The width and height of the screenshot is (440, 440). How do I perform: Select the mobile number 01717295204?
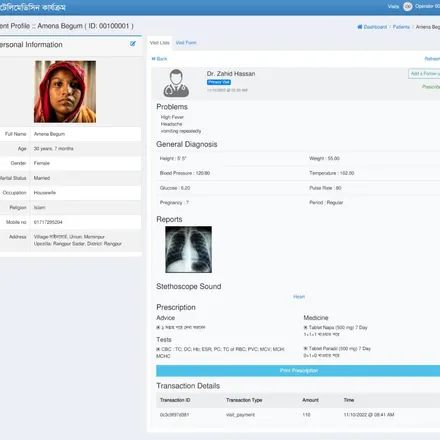pos(48,222)
